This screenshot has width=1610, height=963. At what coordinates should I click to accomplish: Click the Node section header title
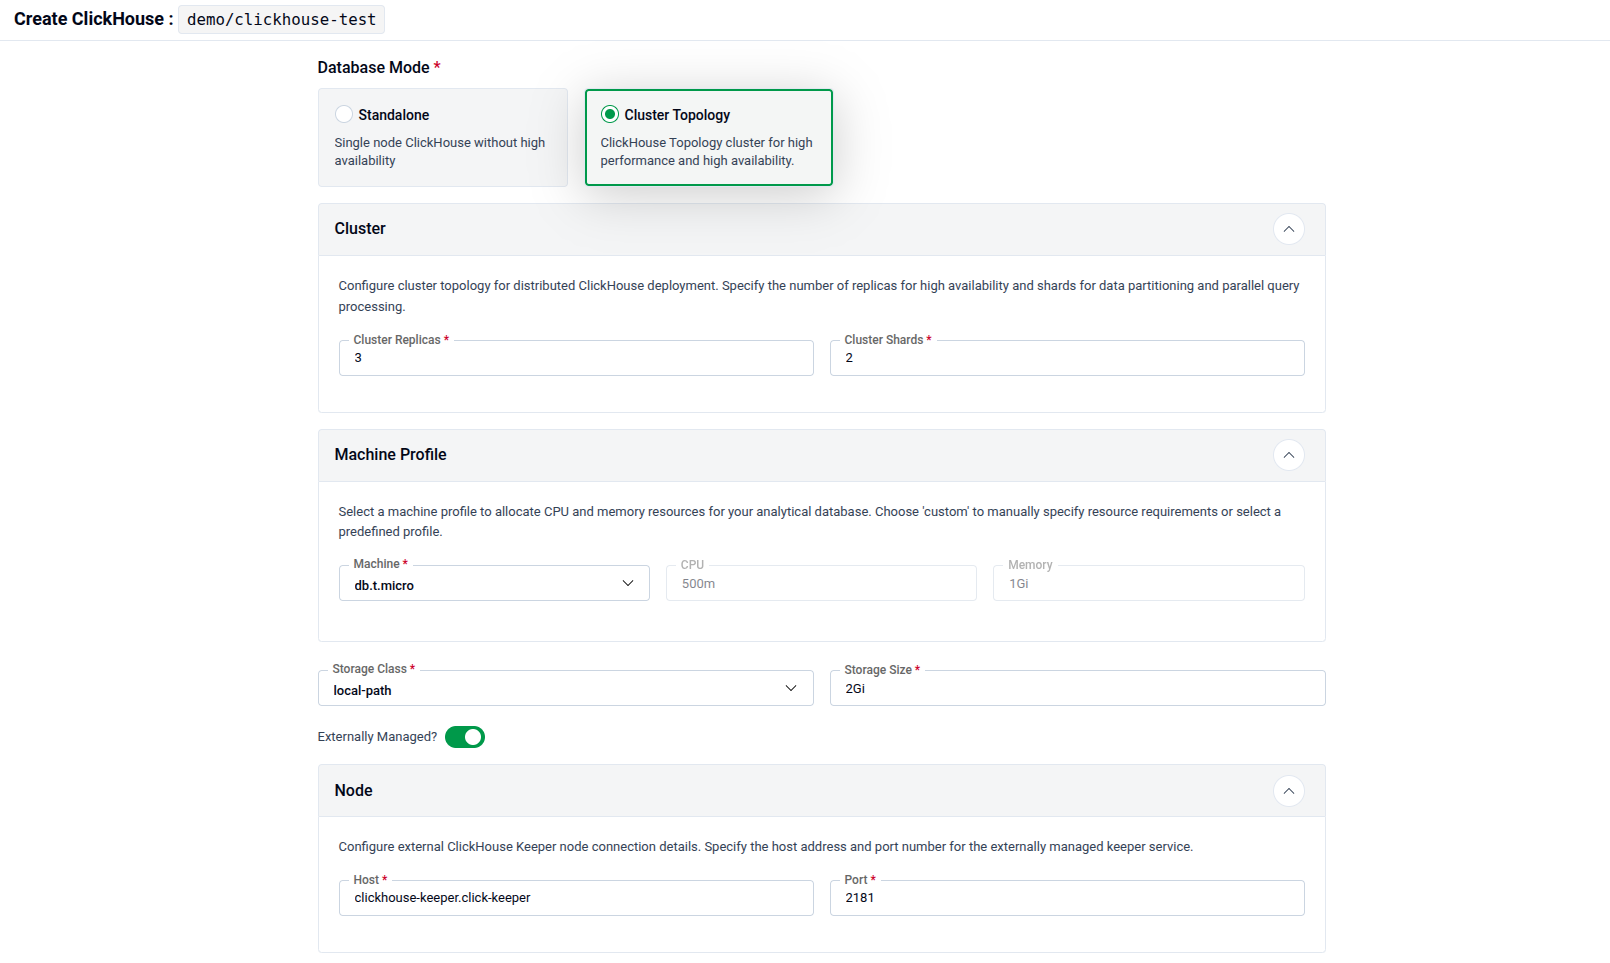pyautogui.click(x=353, y=791)
